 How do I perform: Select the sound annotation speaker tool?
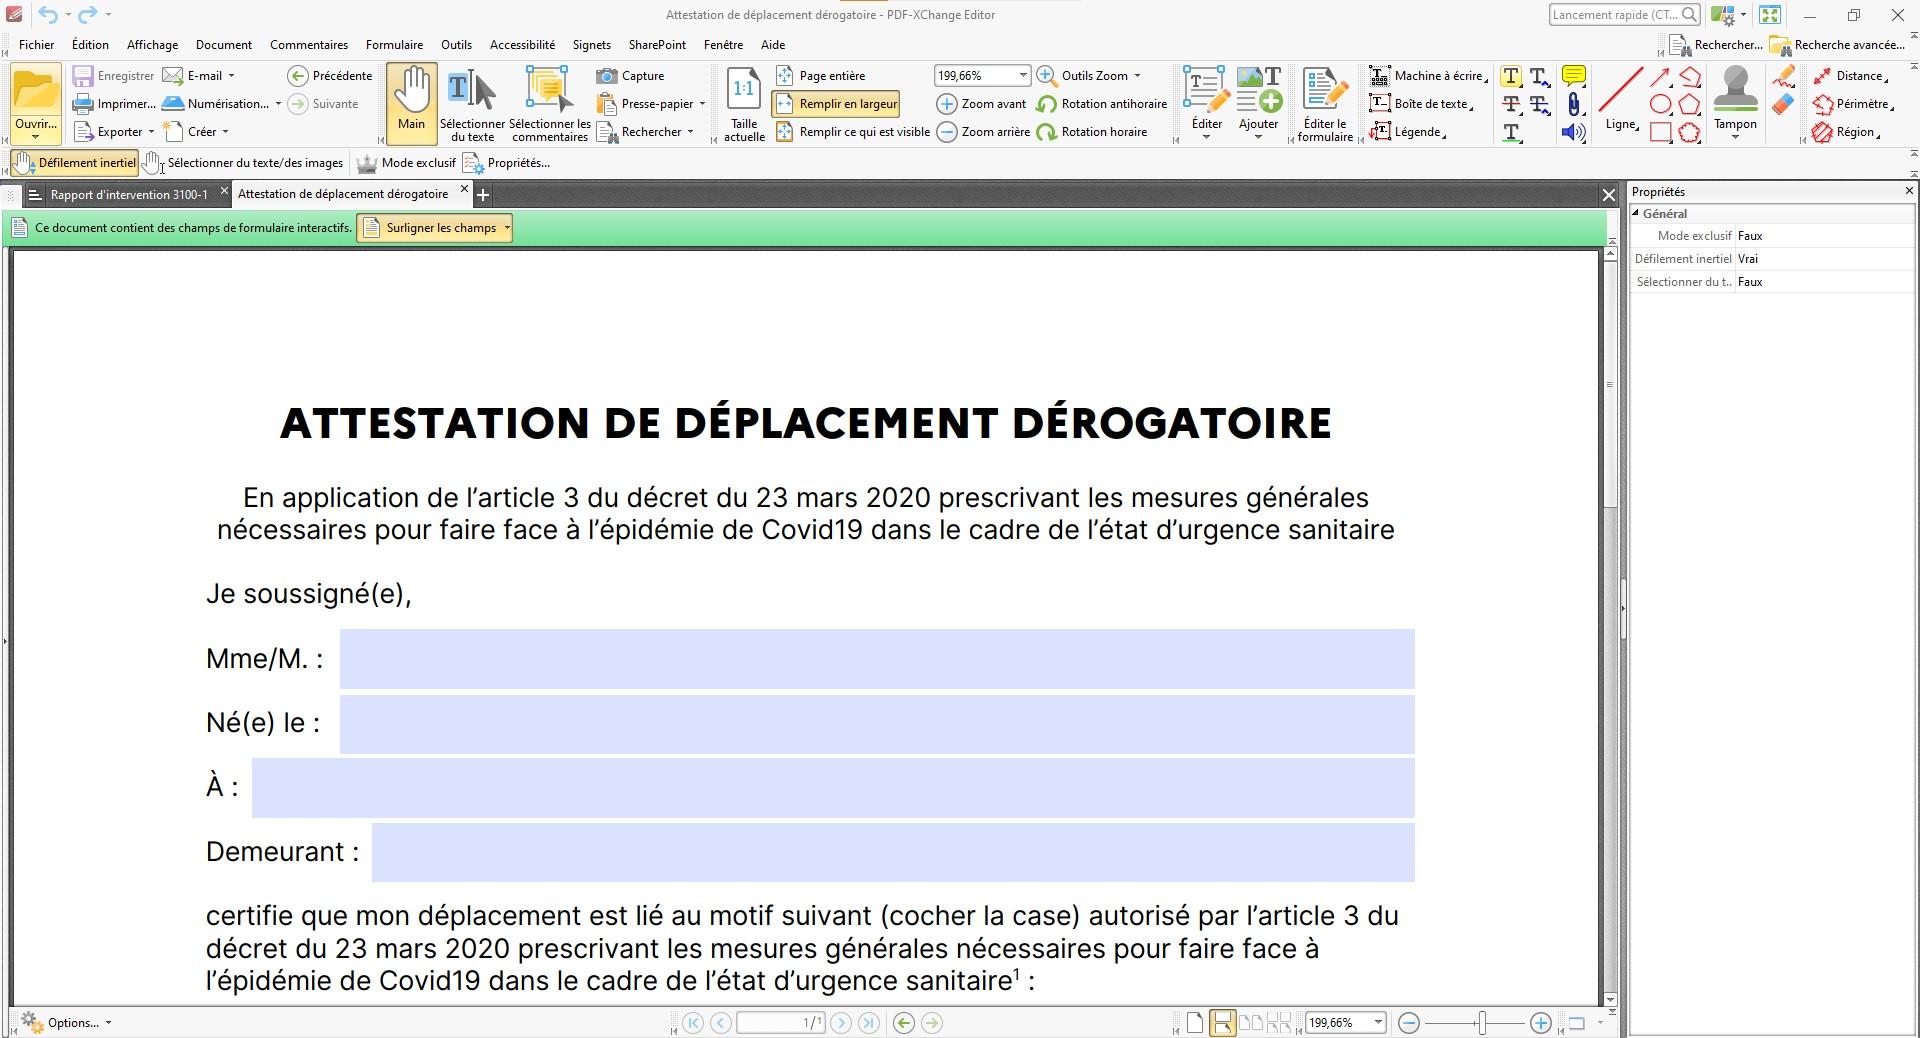[x=1574, y=132]
